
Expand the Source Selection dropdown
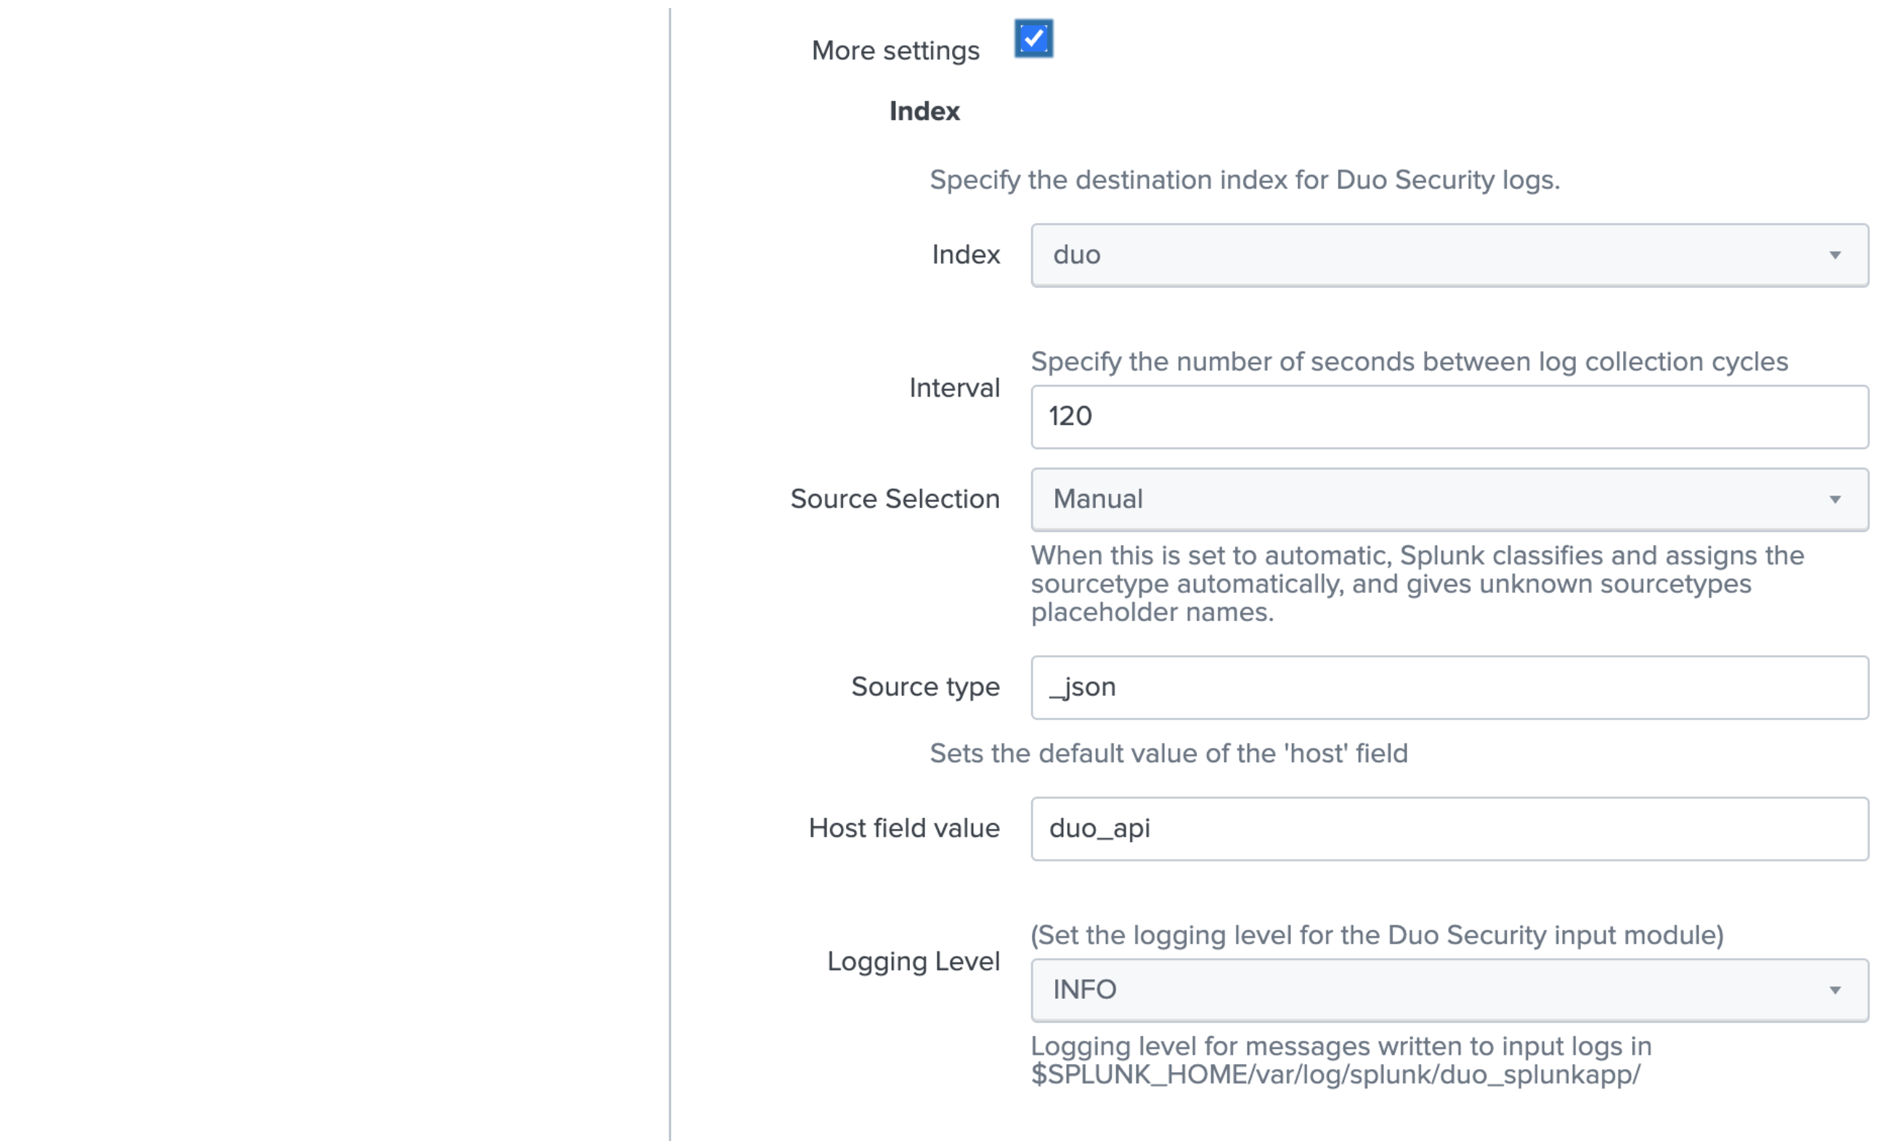pos(1449,499)
